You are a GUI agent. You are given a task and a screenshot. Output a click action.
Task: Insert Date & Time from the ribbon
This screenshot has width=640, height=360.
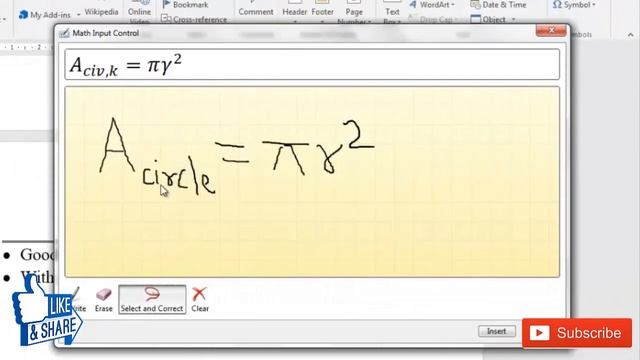click(498, 5)
